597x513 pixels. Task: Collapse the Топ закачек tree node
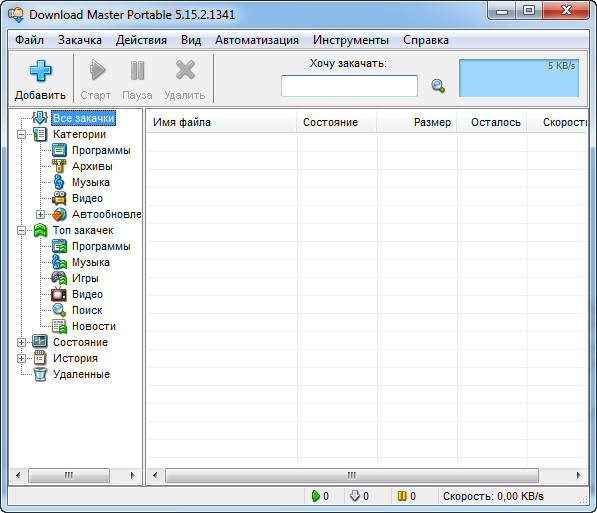click(x=21, y=230)
